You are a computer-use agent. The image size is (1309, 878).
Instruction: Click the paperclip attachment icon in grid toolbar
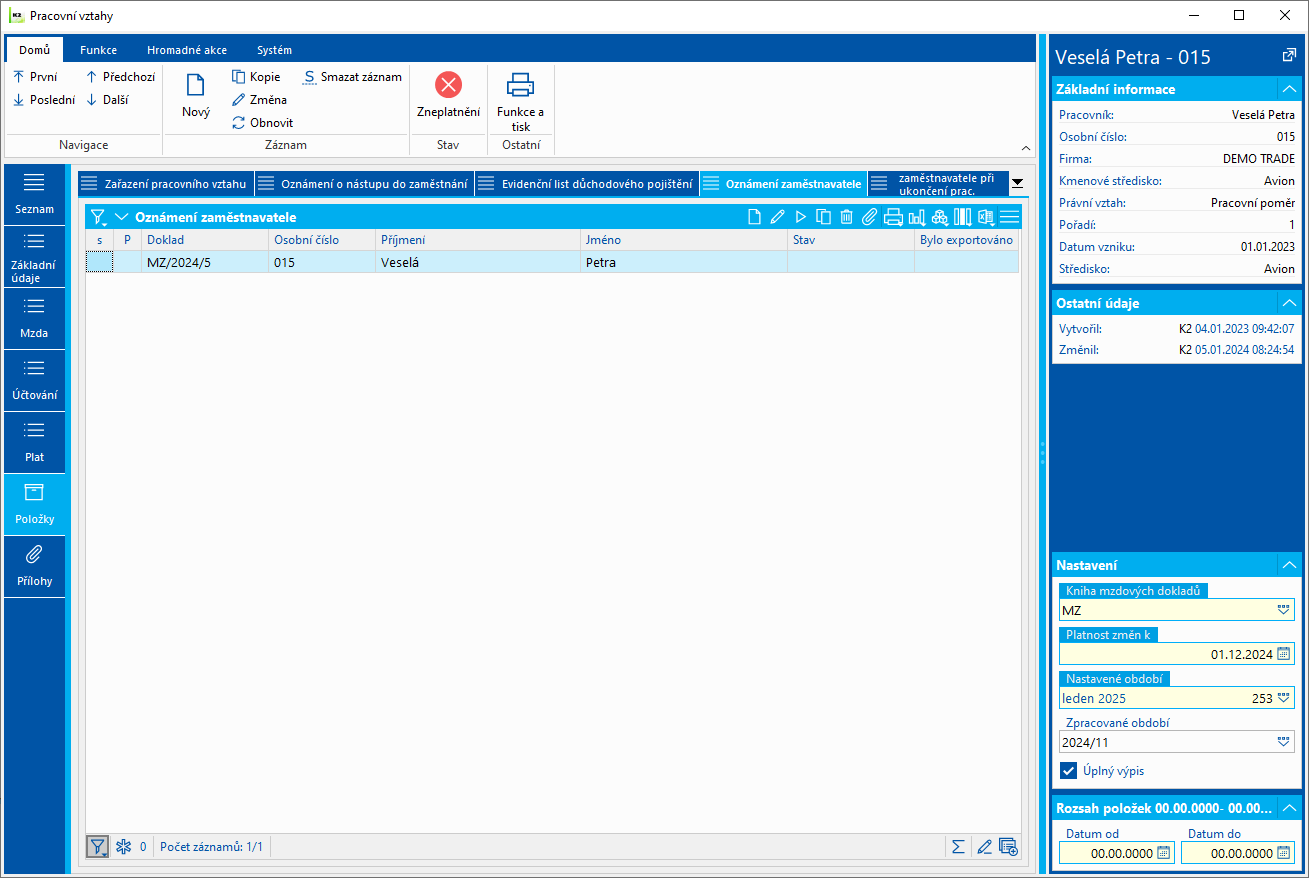(x=870, y=217)
